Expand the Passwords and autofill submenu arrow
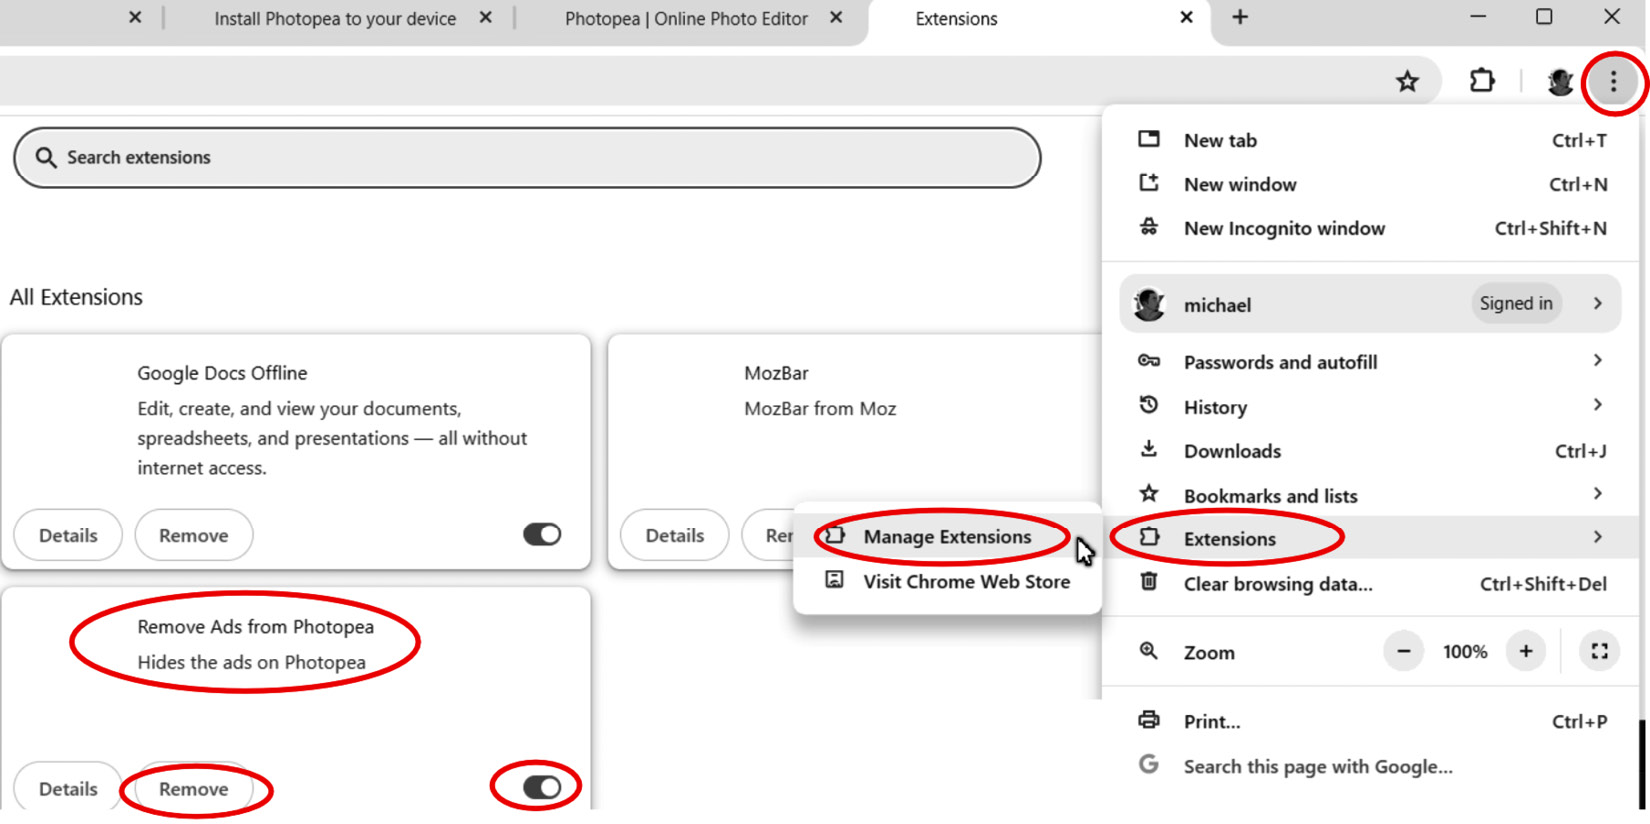 [x=1597, y=360]
